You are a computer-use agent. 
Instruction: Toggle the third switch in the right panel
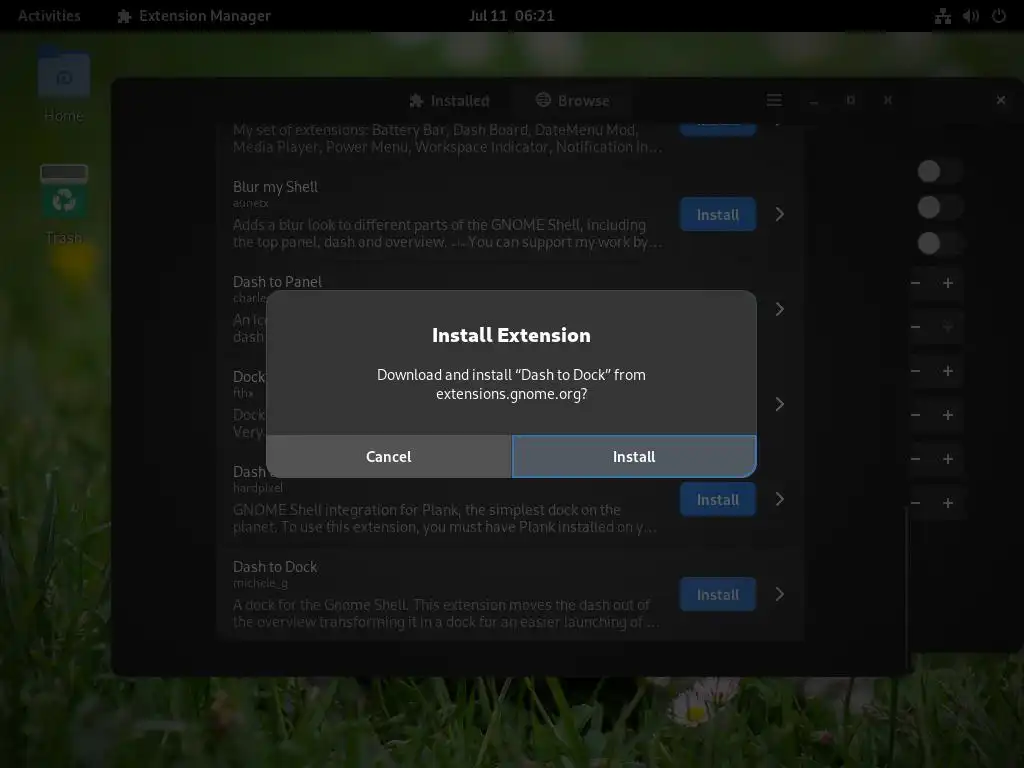[x=939, y=244]
